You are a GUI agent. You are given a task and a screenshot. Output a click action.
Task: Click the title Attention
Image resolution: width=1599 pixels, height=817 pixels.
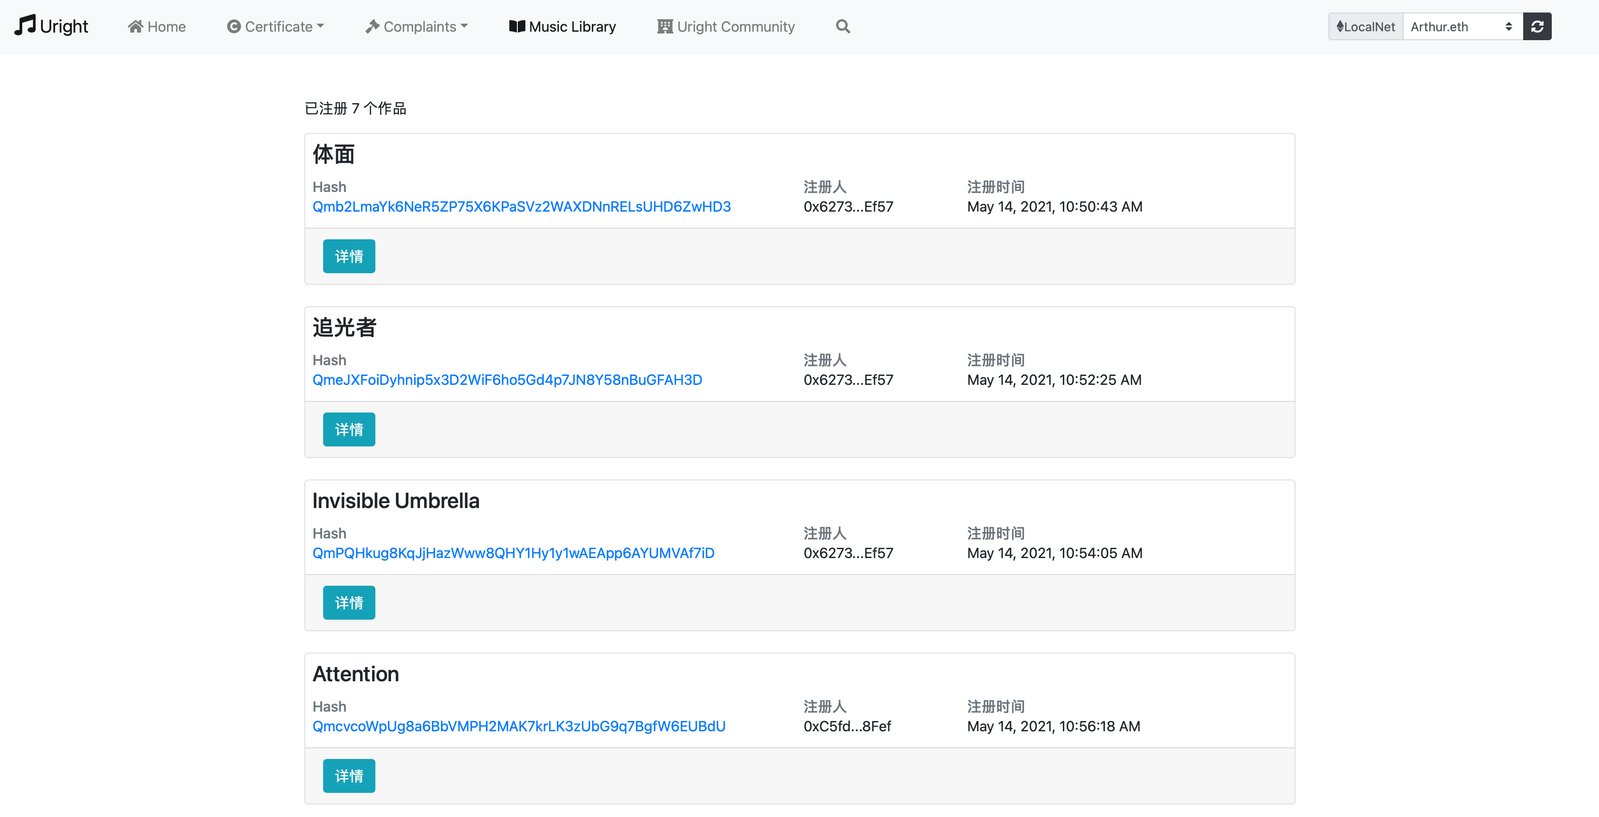click(x=356, y=674)
